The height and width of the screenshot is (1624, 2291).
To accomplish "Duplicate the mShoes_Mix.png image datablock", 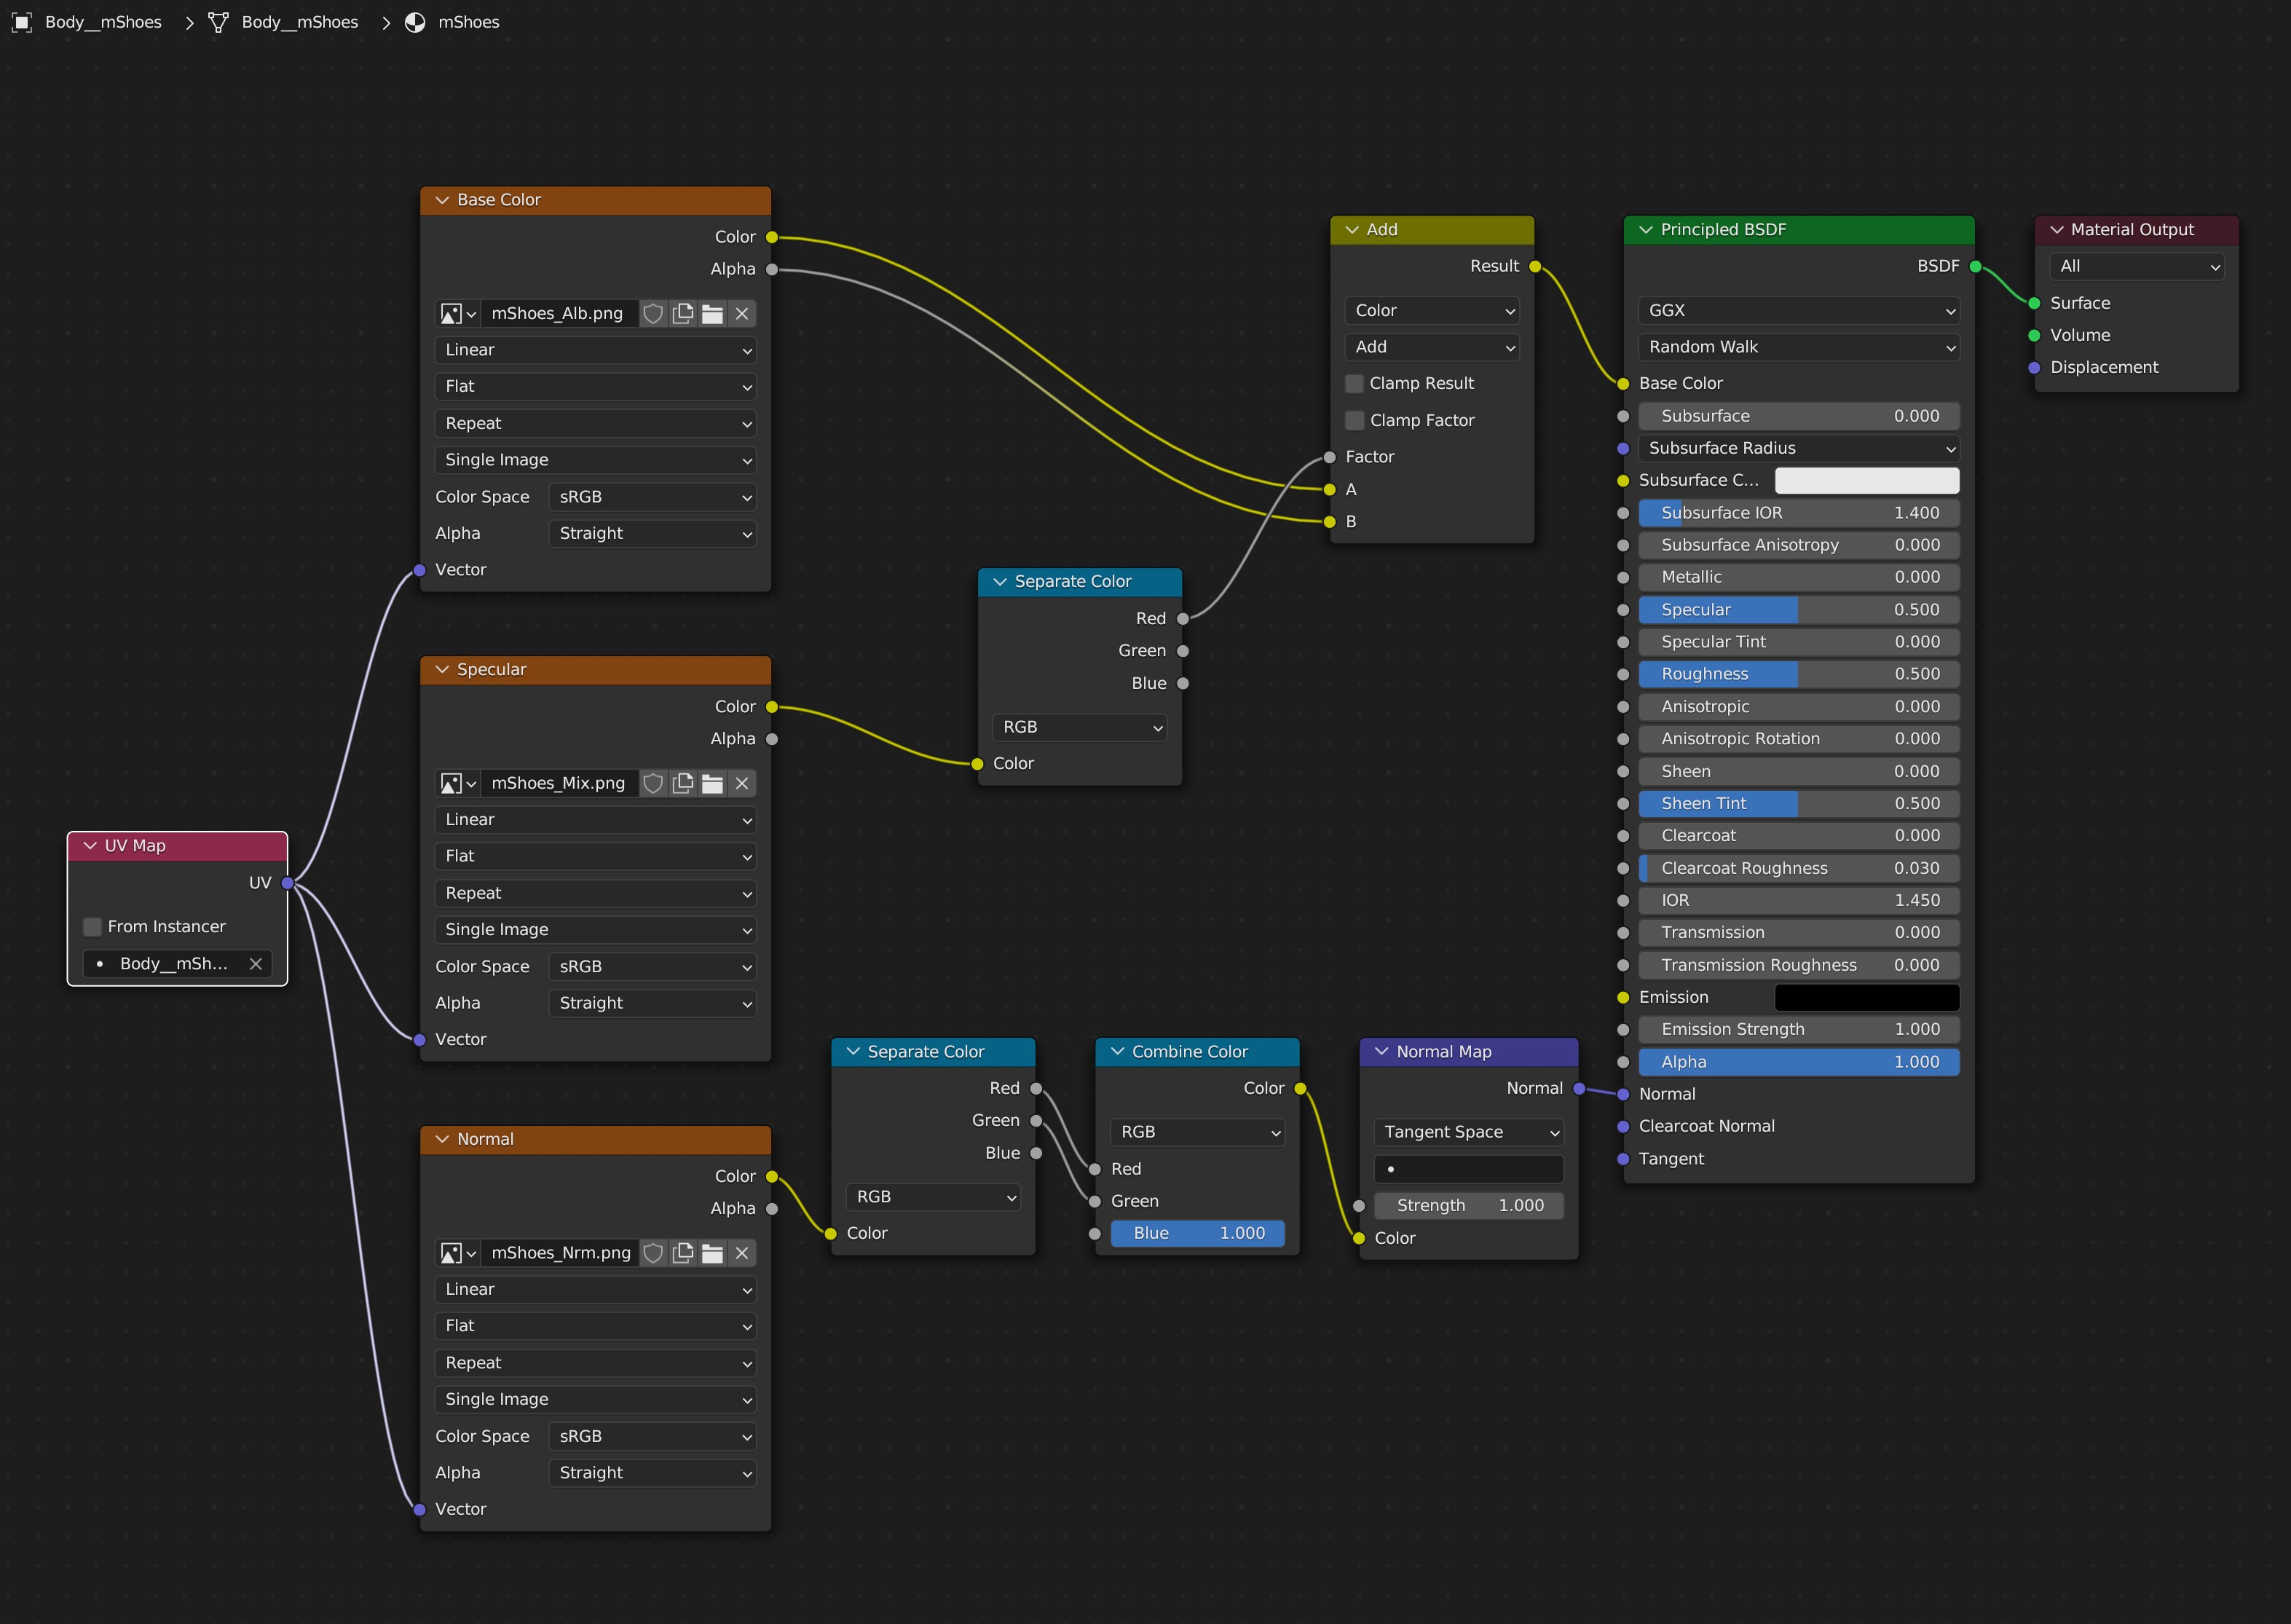I will click(683, 783).
